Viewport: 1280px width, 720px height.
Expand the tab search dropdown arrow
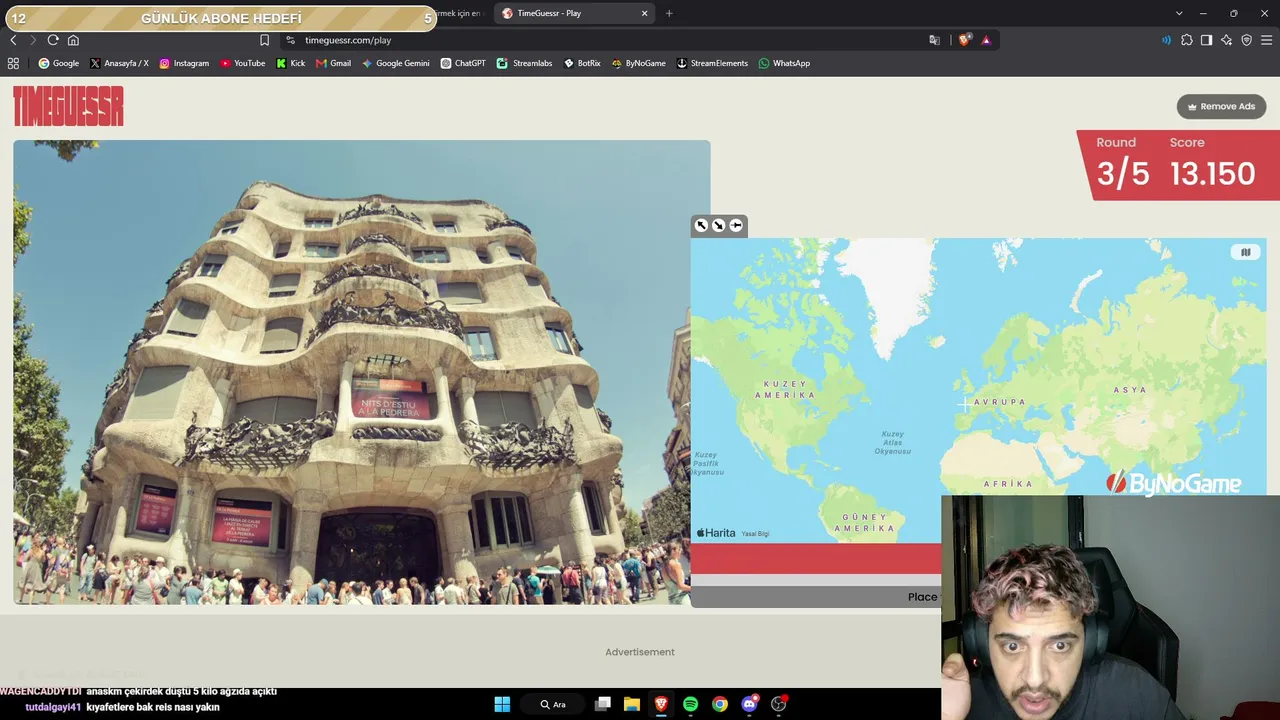pos(1179,13)
